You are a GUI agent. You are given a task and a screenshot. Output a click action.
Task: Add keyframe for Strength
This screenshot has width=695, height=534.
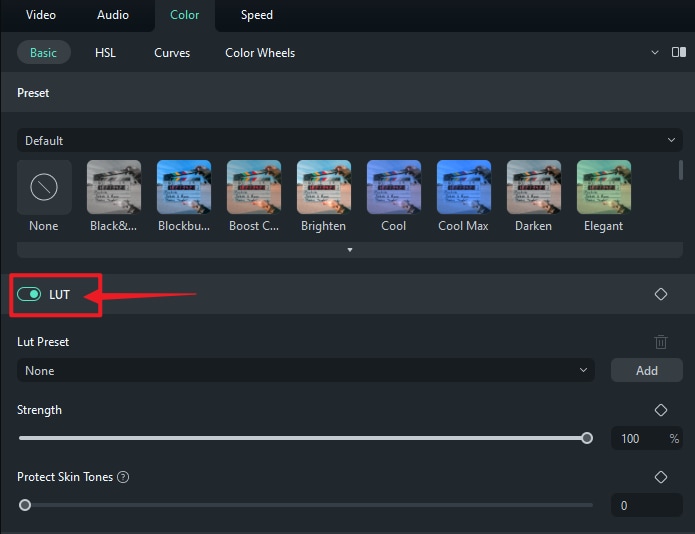point(661,410)
